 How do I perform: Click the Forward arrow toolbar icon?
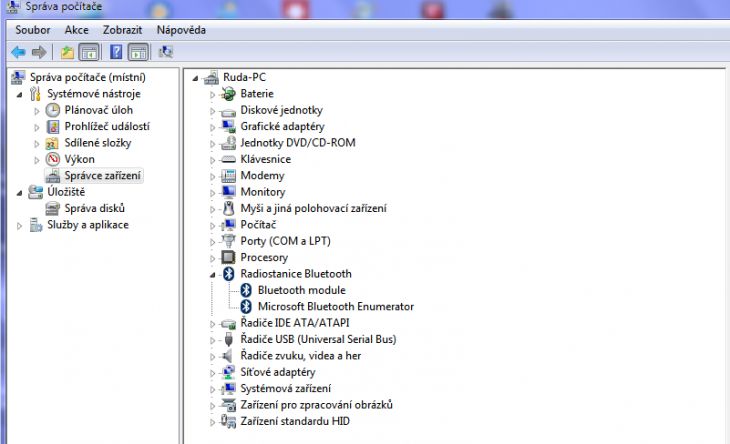coord(39,52)
